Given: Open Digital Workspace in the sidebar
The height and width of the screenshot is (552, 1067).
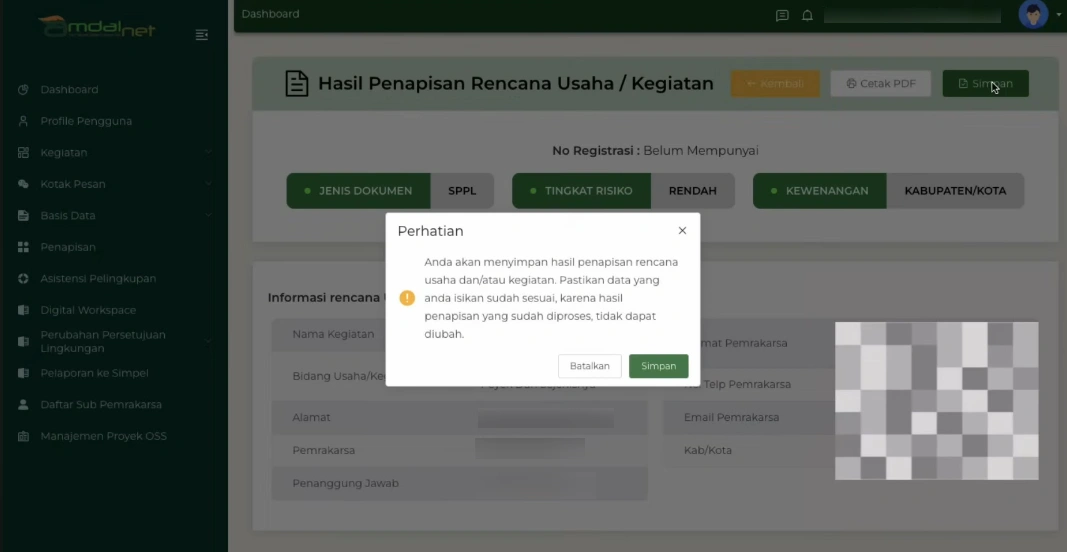Looking at the screenshot, I should tap(88, 310).
